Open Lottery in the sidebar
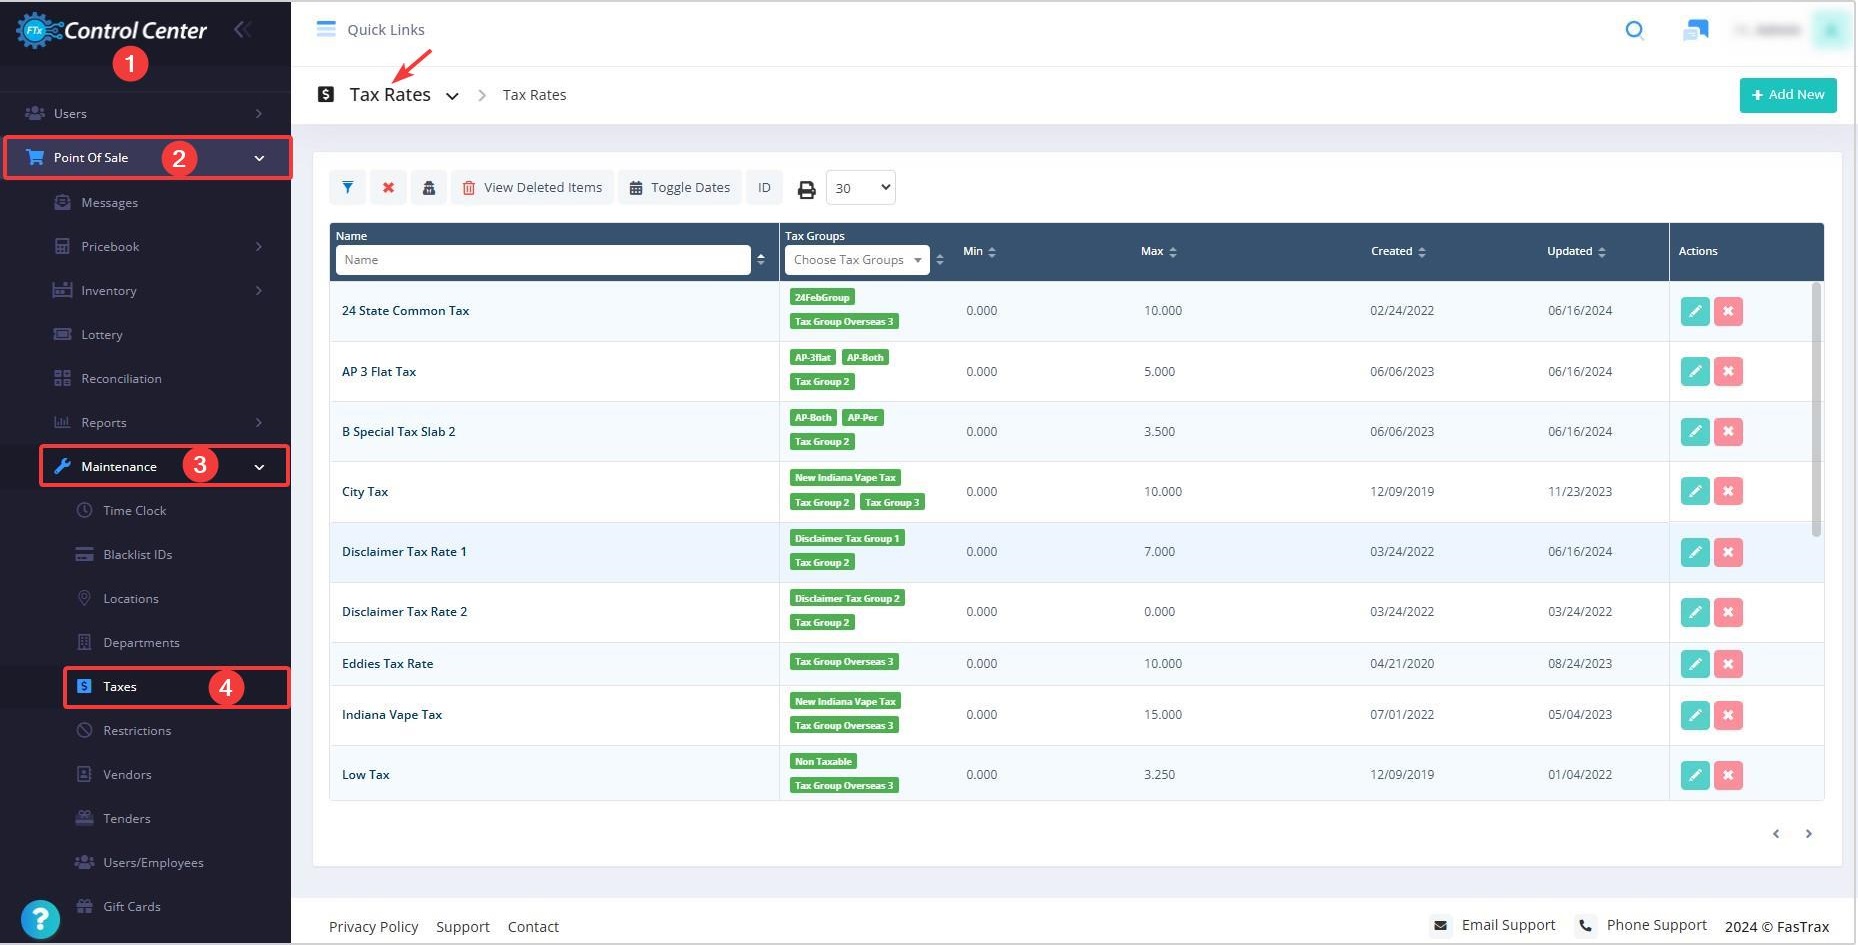This screenshot has height=945, width=1858. click(x=101, y=334)
